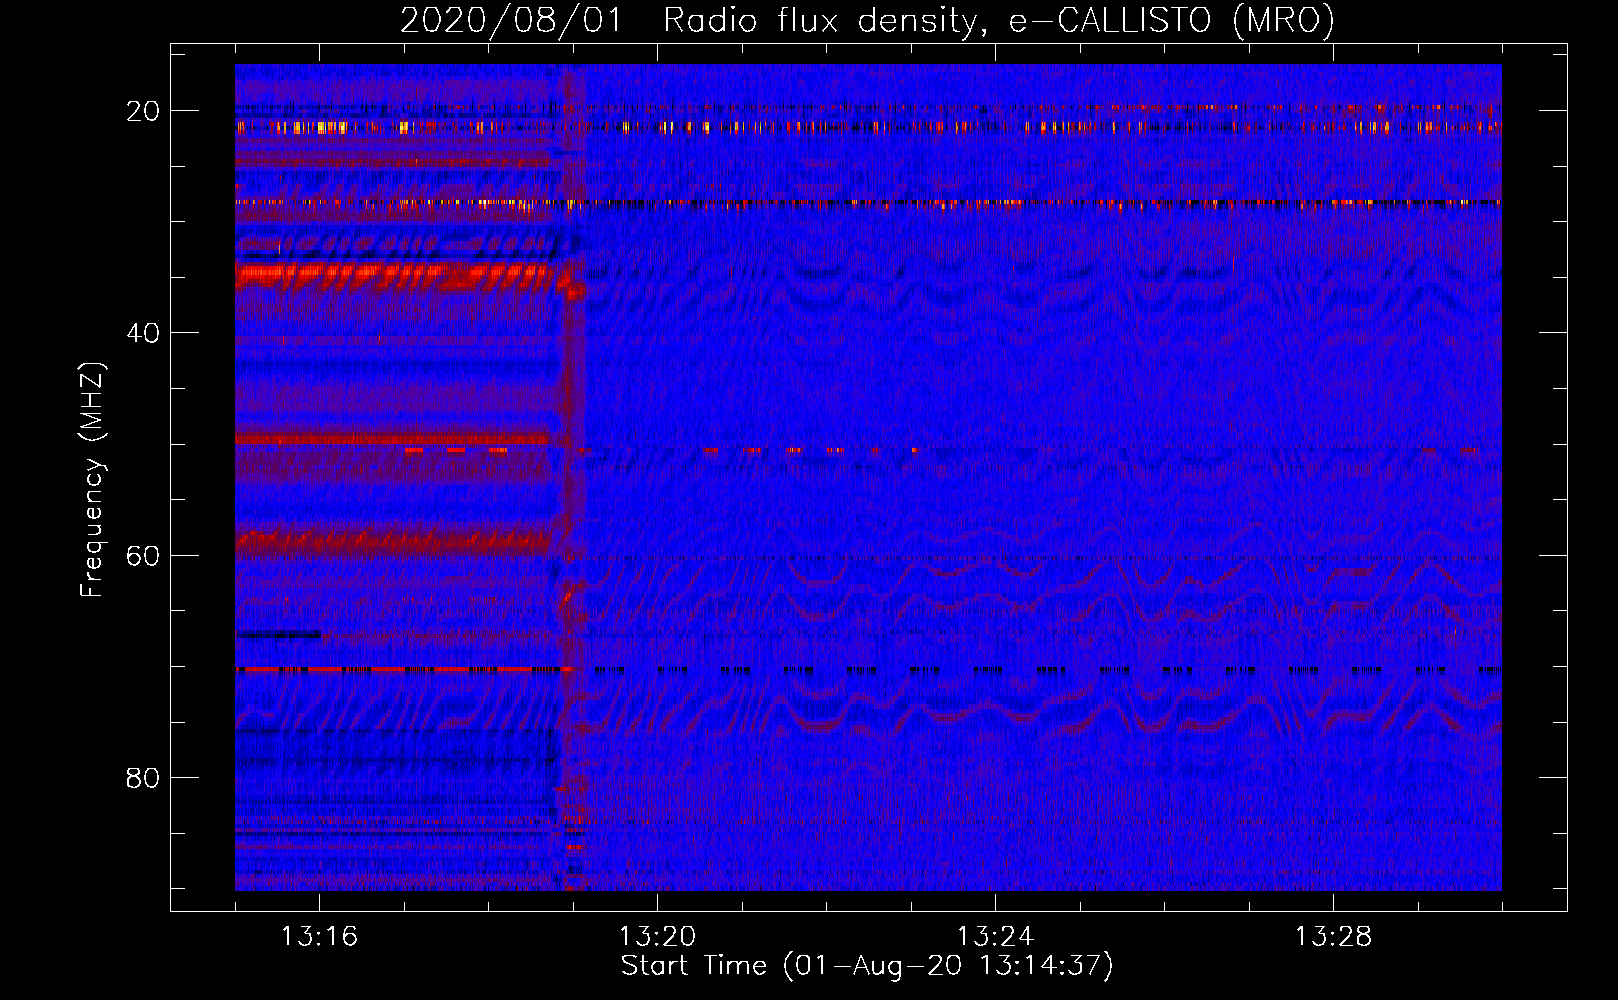Click the '80' frequency tick label

(x=143, y=778)
